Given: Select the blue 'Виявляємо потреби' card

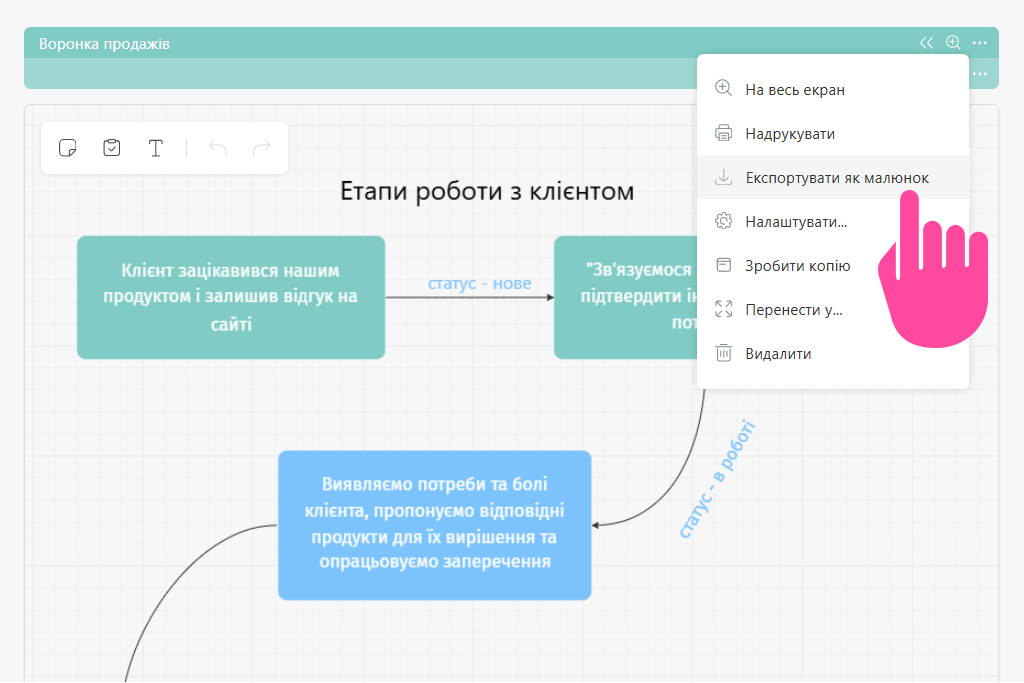Looking at the screenshot, I should point(435,525).
